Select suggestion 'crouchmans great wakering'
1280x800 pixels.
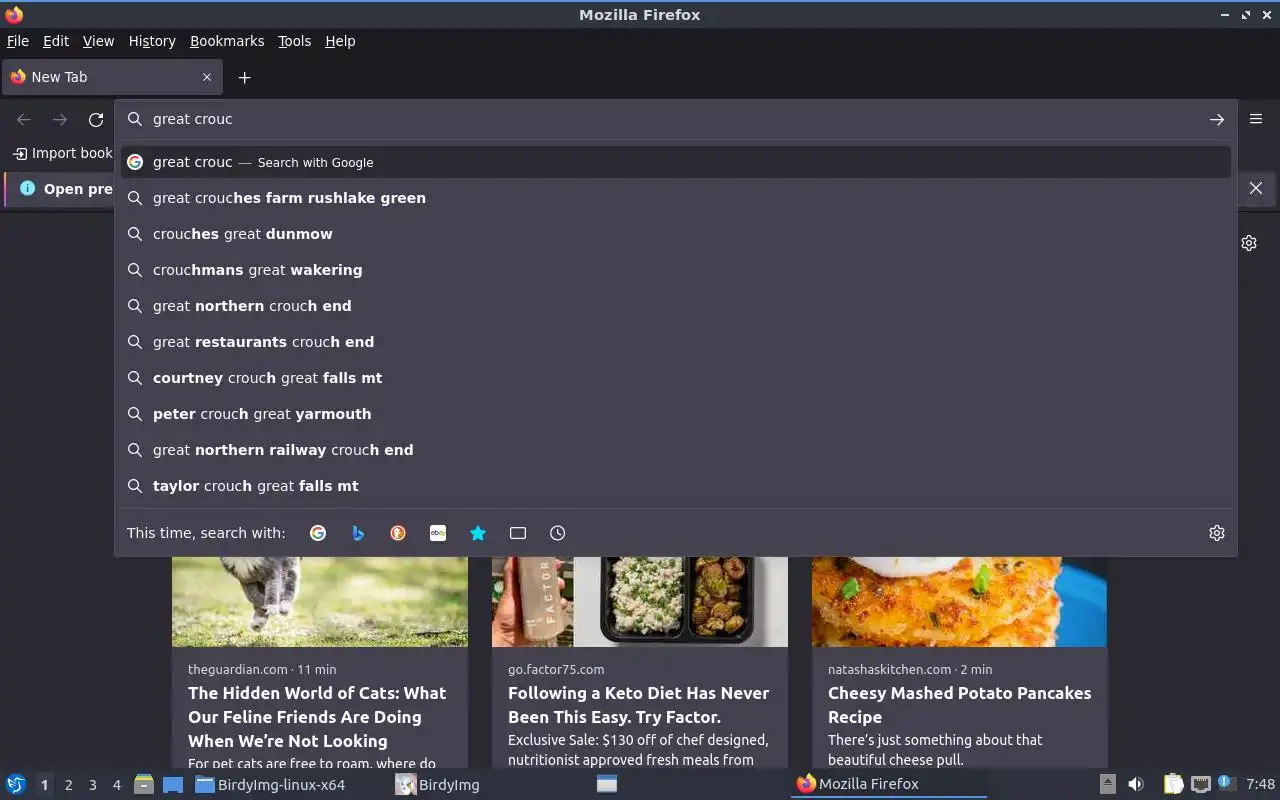click(675, 270)
